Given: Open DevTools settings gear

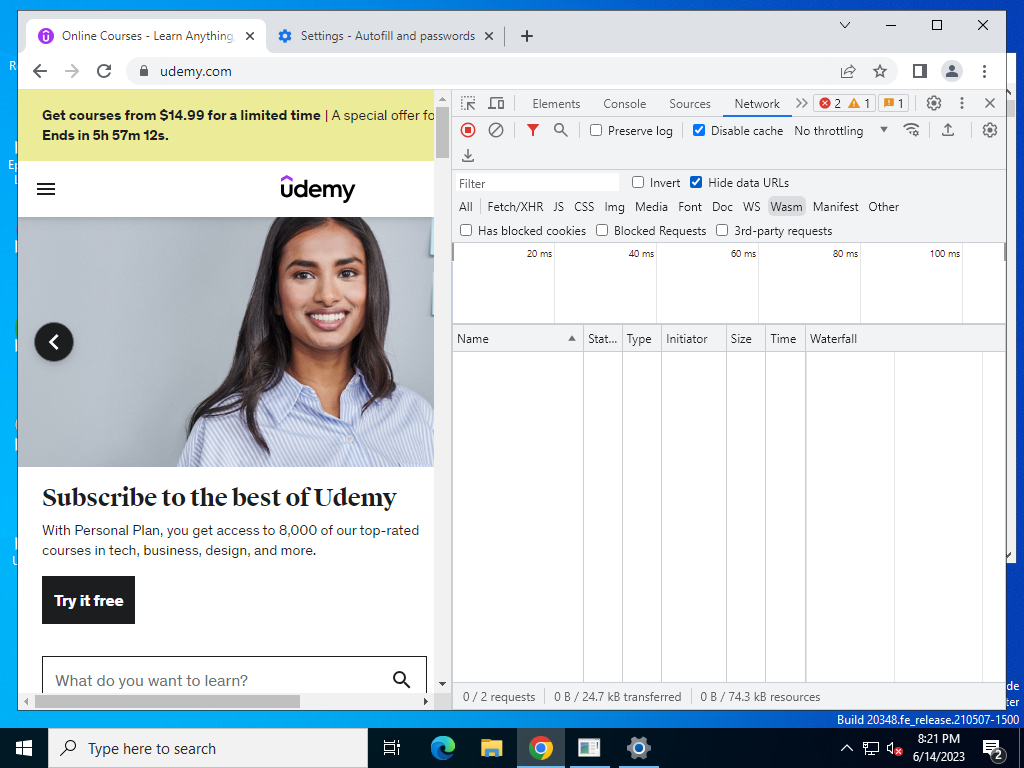Looking at the screenshot, I should click(x=934, y=103).
